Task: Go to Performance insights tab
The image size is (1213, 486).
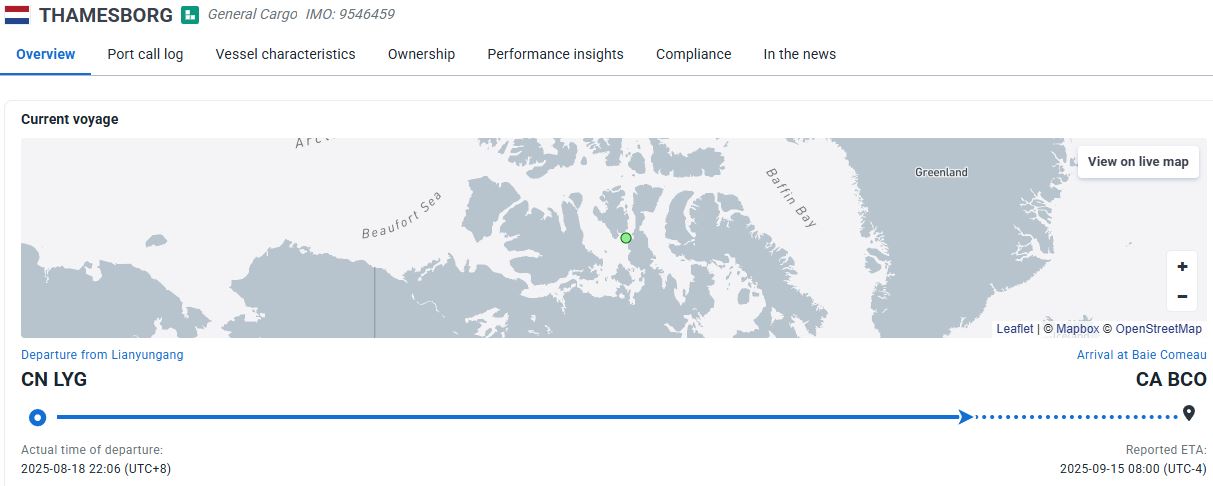Action: pyautogui.click(x=555, y=54)
